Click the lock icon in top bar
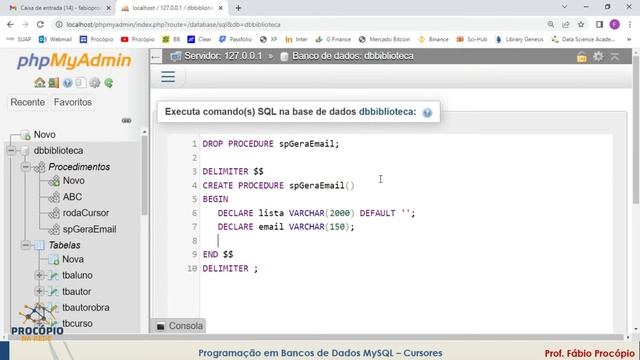 click(582, 57)
